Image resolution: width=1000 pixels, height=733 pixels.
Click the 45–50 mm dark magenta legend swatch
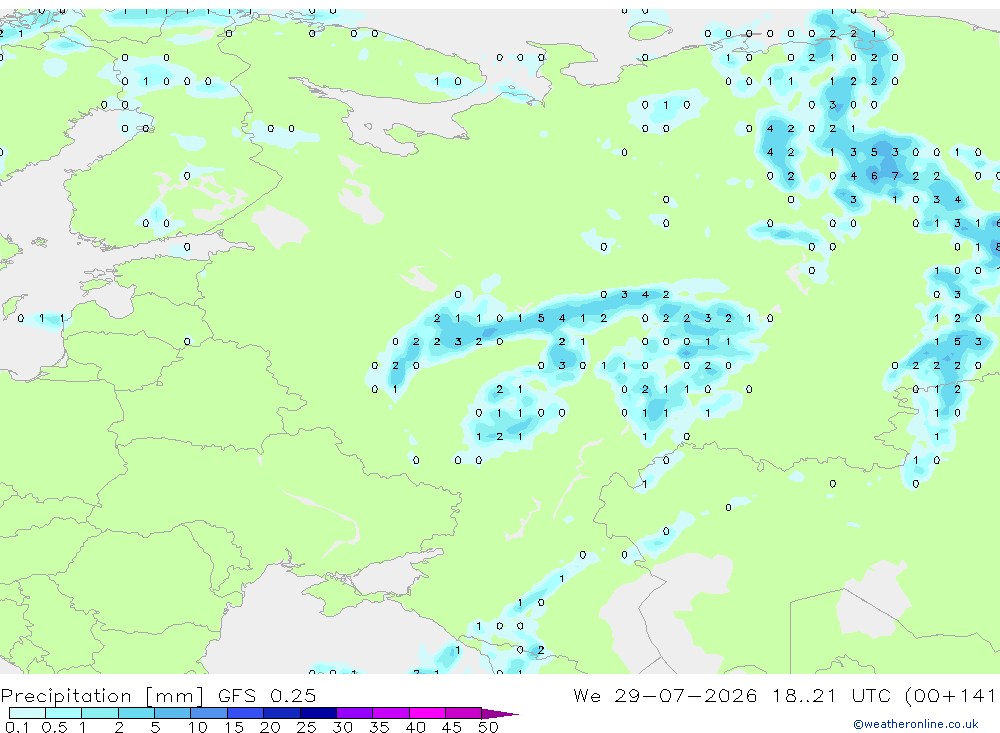pos(464,713)
